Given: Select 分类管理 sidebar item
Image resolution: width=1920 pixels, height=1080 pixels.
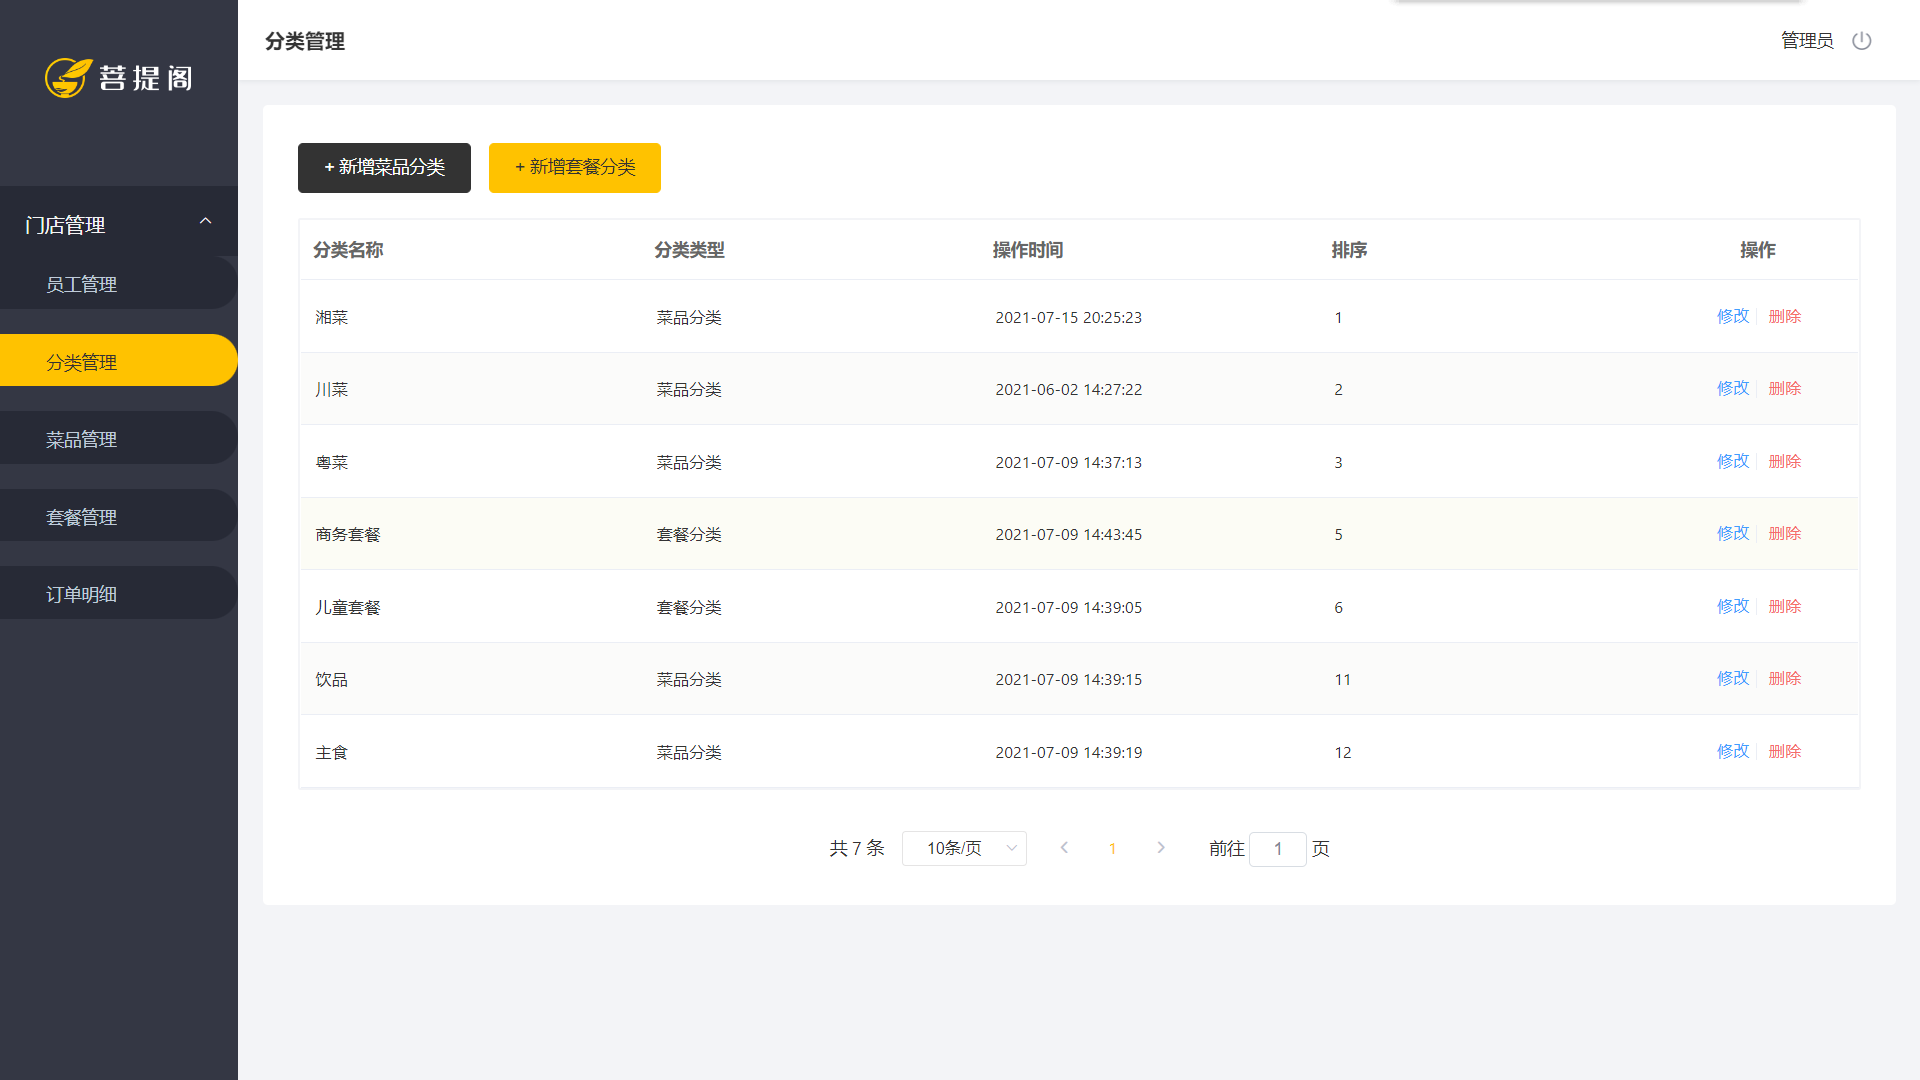Looking at the screenshot, I should tap(82, 362).
